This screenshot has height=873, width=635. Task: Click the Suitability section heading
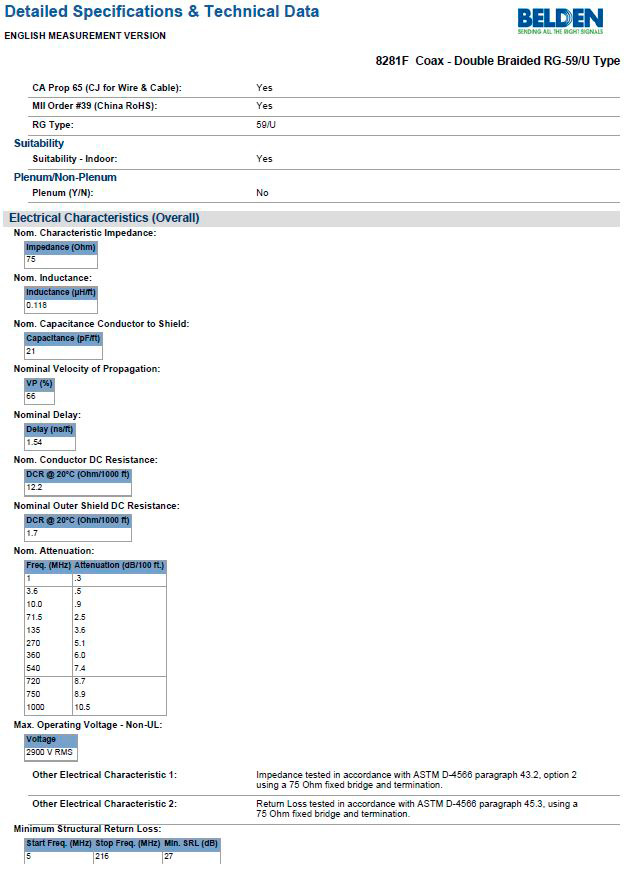39,143
